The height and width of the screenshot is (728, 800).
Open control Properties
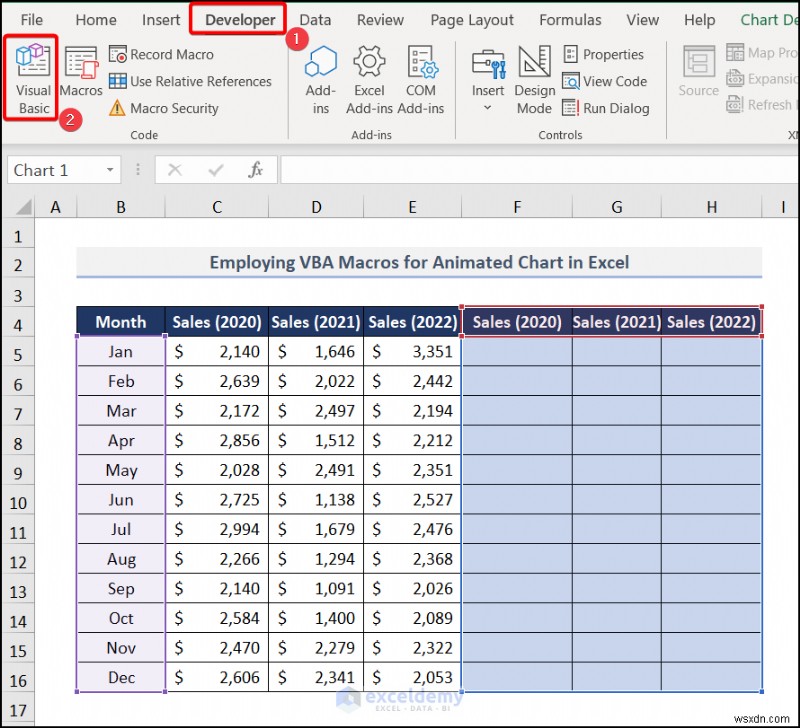(x=603, y=54)
